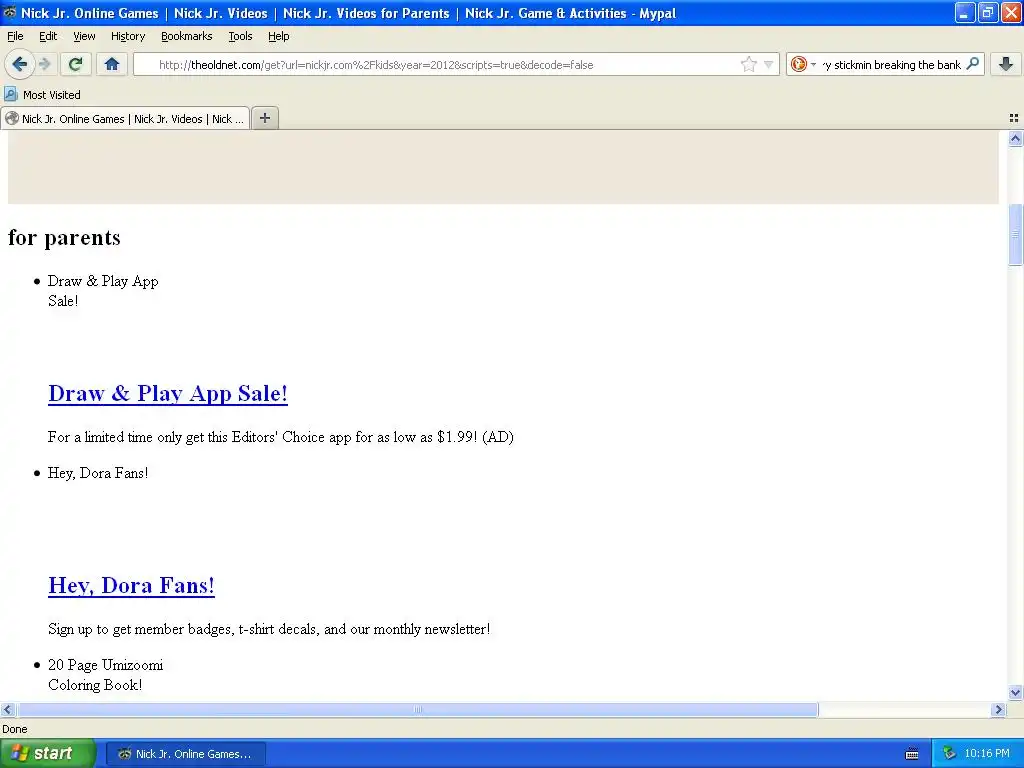Click the search magnifier icon
This screenshot has height=768, width=1024.
point(973,63)
